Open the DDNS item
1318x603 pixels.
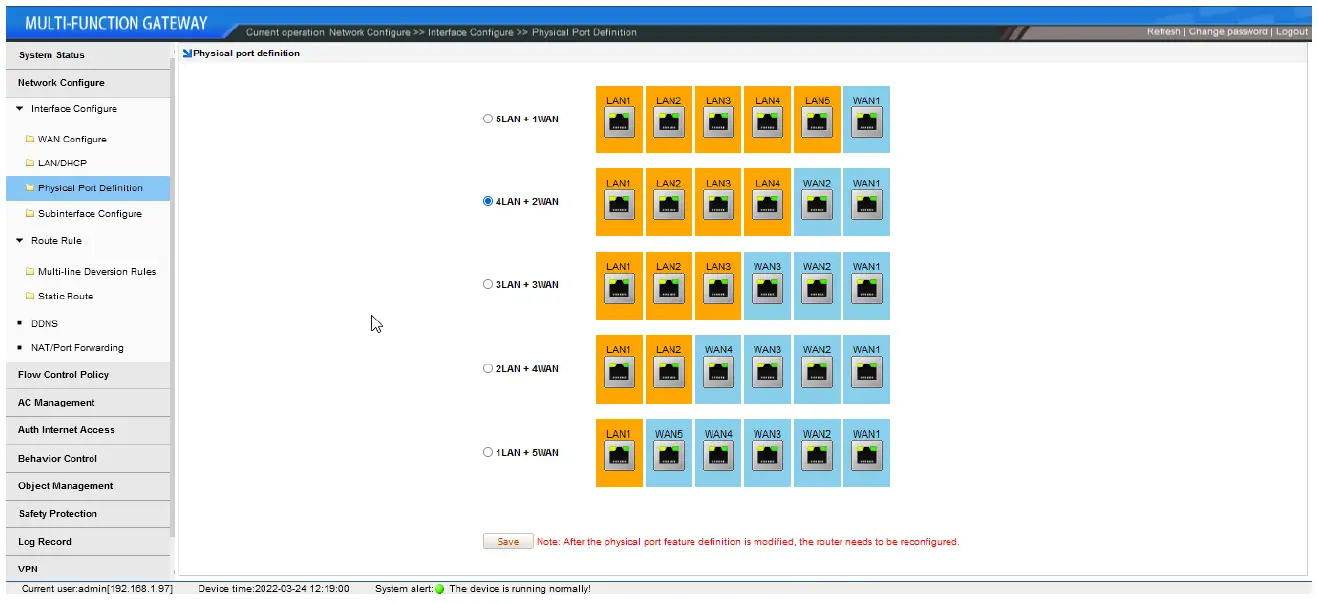pyautogui.click(x=45, y=324)
